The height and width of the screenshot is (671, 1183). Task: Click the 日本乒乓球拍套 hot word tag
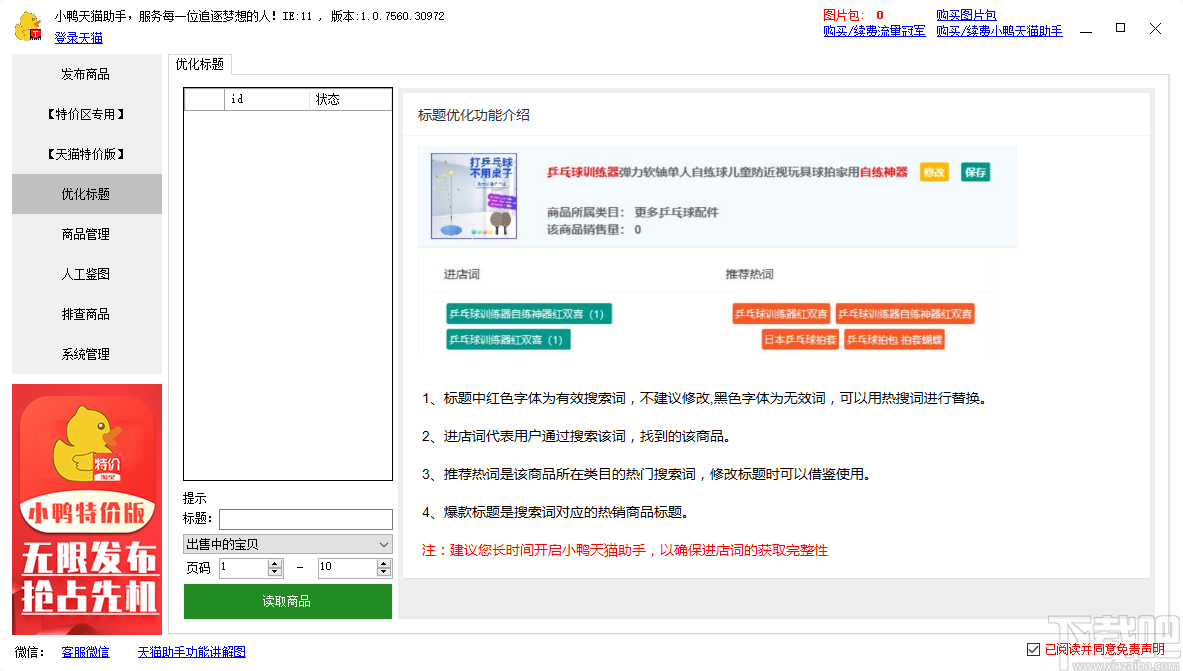800,340
